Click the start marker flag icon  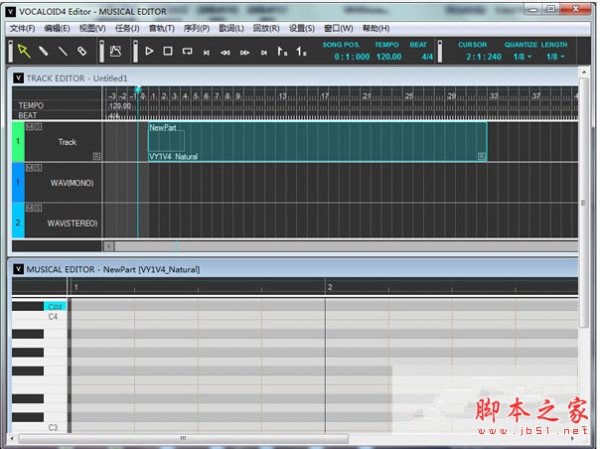pos(282,51)
